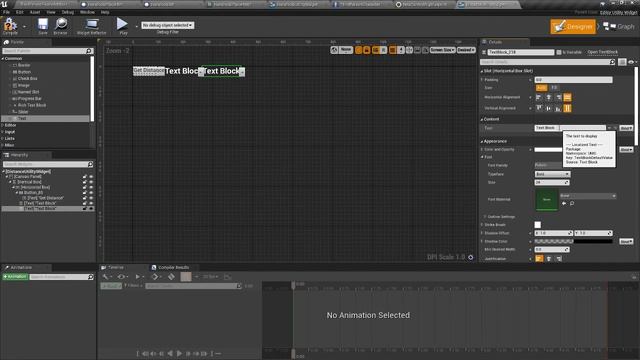Image resolution: width=640 pixels, height=360 pixels.
Task: Set Horizontal Alignment to left
Action: [539, 97]
